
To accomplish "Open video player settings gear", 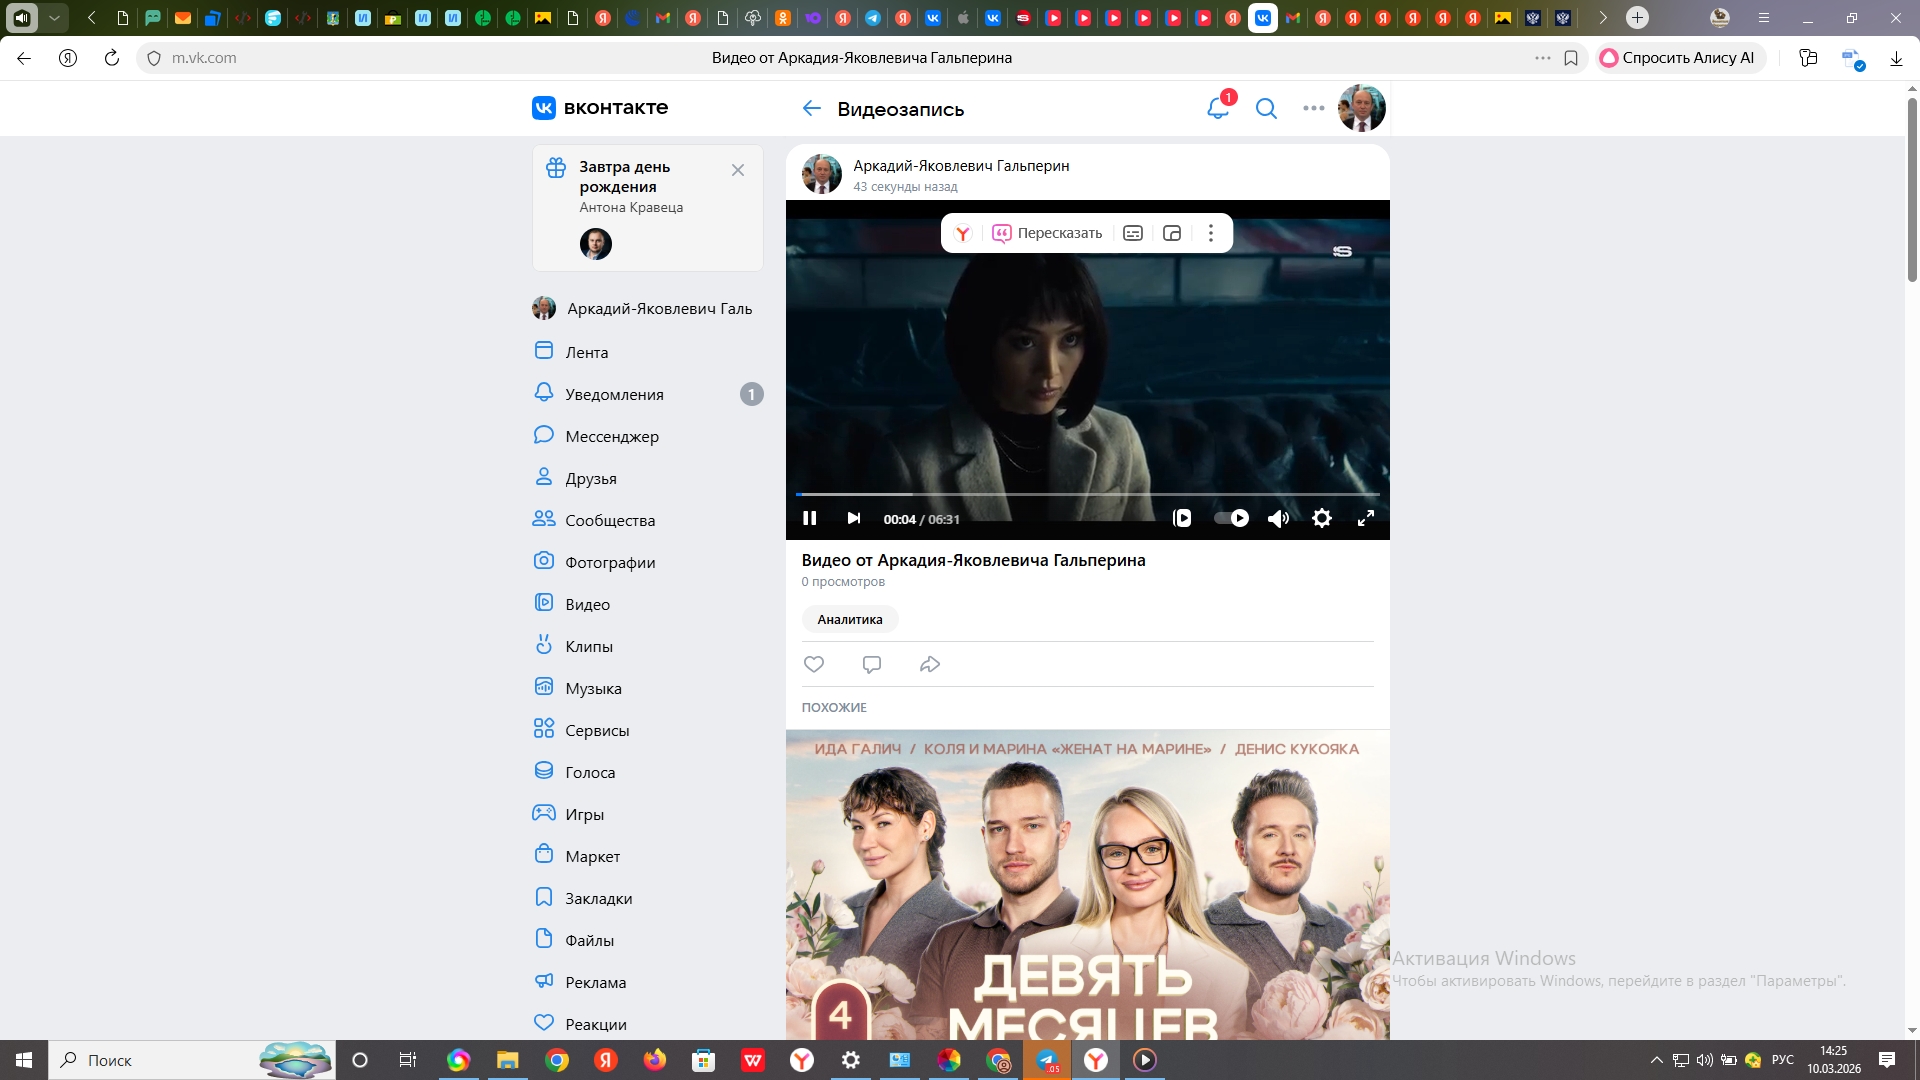I will 1321,518.
